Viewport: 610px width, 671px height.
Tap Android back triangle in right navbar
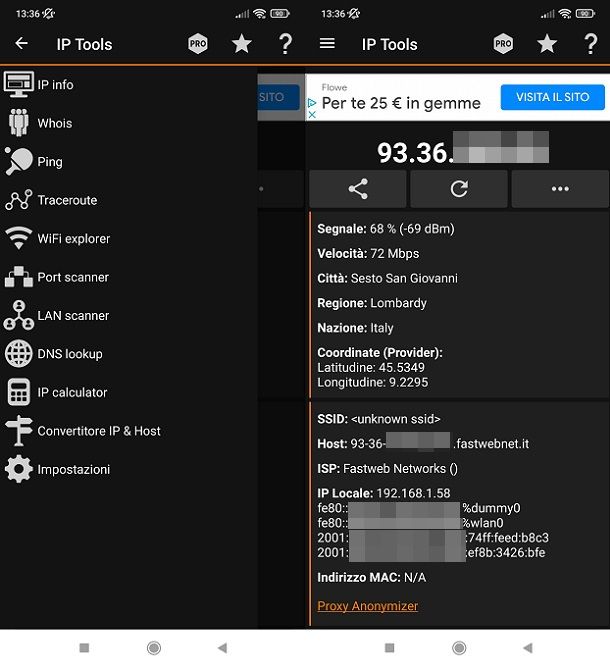click(x=527, y=648)
